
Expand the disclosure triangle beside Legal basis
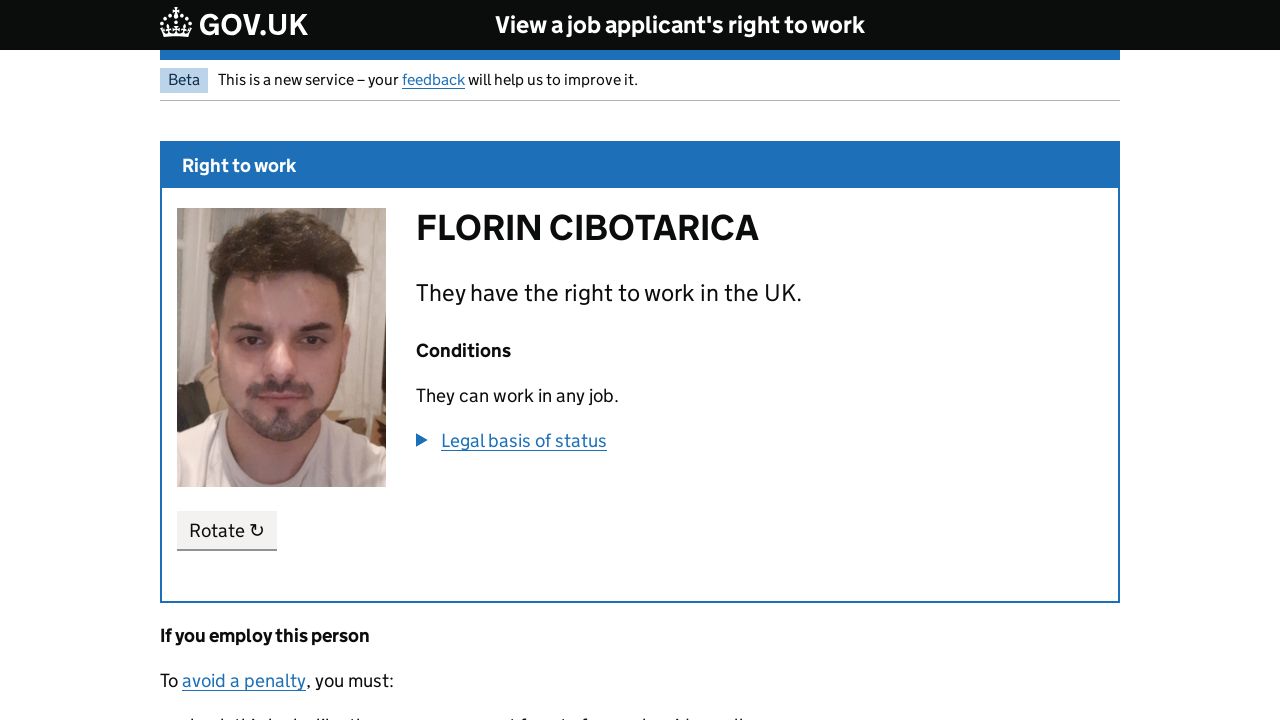(422, 440)
